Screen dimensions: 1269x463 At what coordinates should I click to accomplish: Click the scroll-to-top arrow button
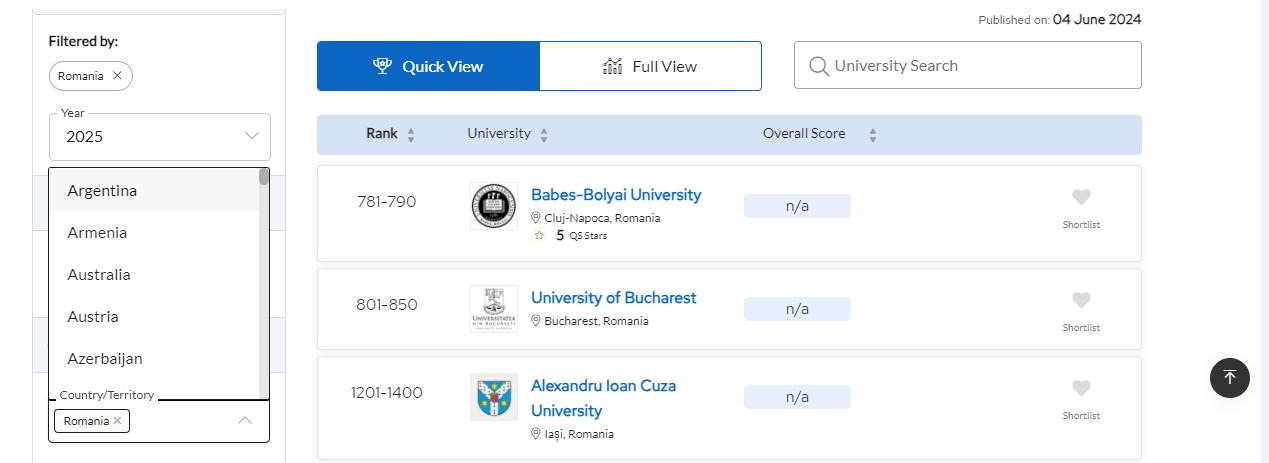pos(1230,378)
